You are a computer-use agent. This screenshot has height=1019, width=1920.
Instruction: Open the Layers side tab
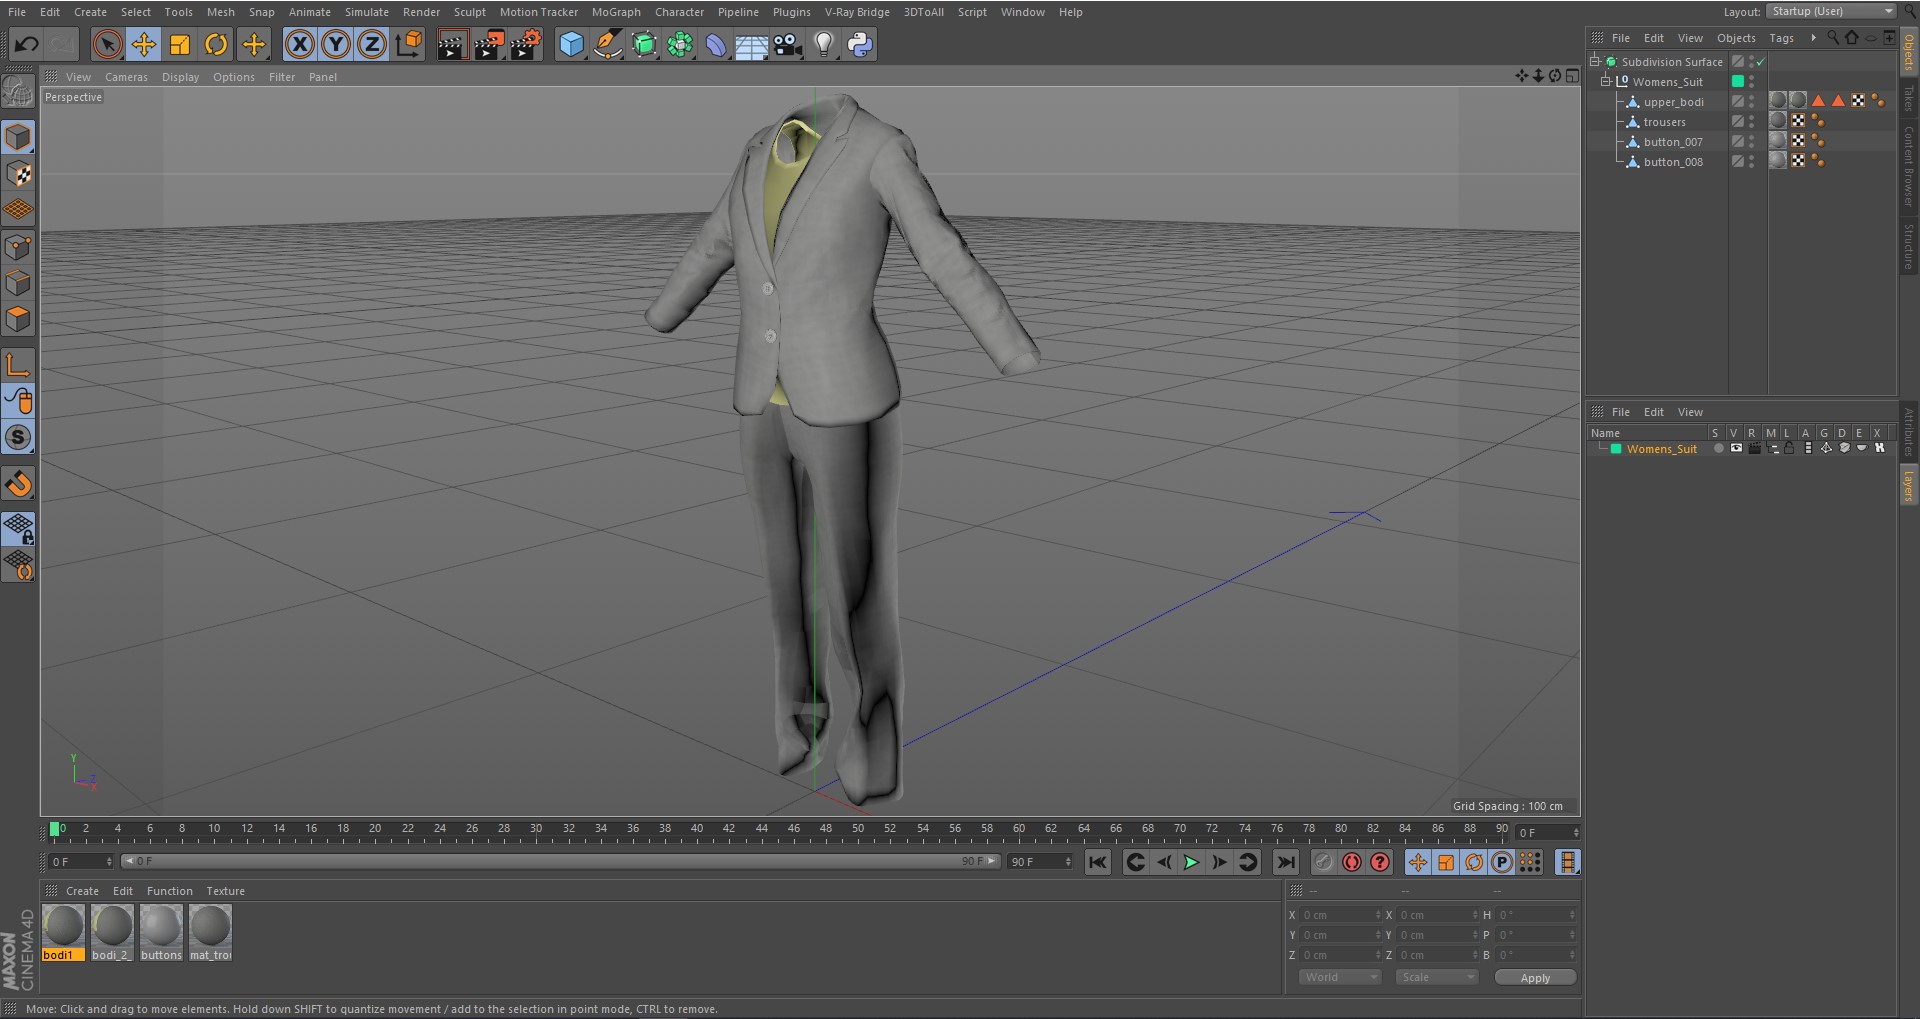[x=1908, y=487]
